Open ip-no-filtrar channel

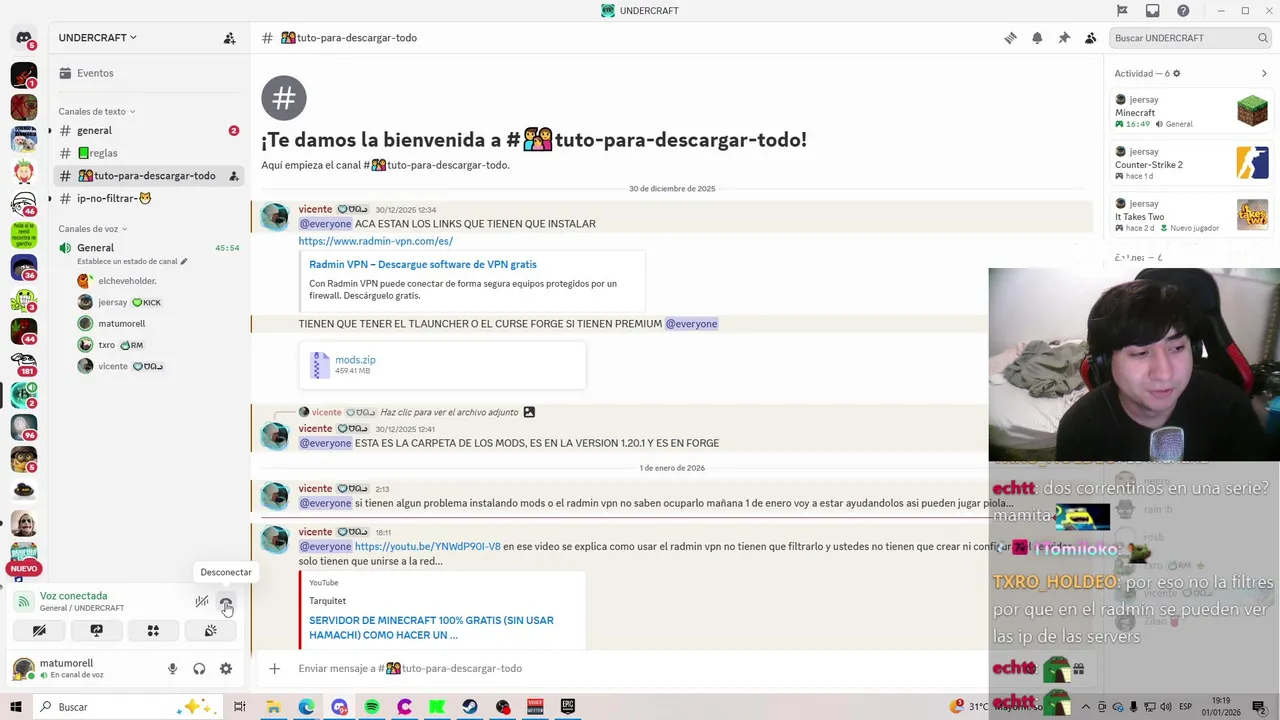(x=147, y=198)
